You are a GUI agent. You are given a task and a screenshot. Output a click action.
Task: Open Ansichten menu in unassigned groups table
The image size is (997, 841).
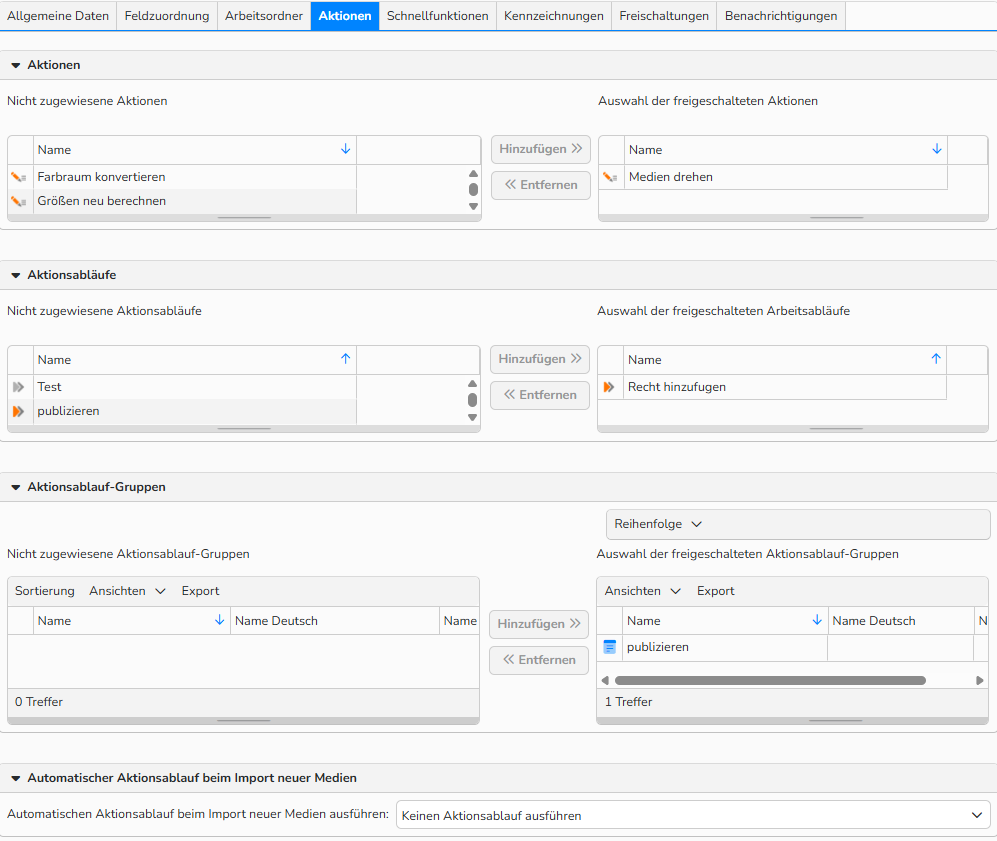127,591
